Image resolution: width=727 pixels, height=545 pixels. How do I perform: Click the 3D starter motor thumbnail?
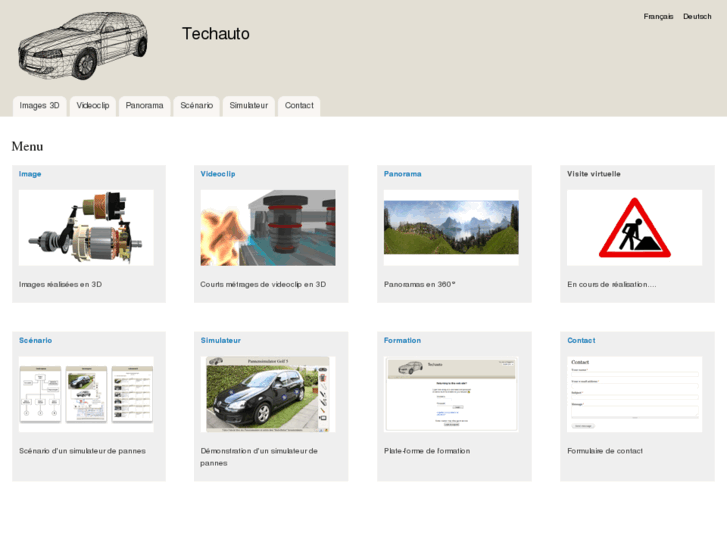86,228
